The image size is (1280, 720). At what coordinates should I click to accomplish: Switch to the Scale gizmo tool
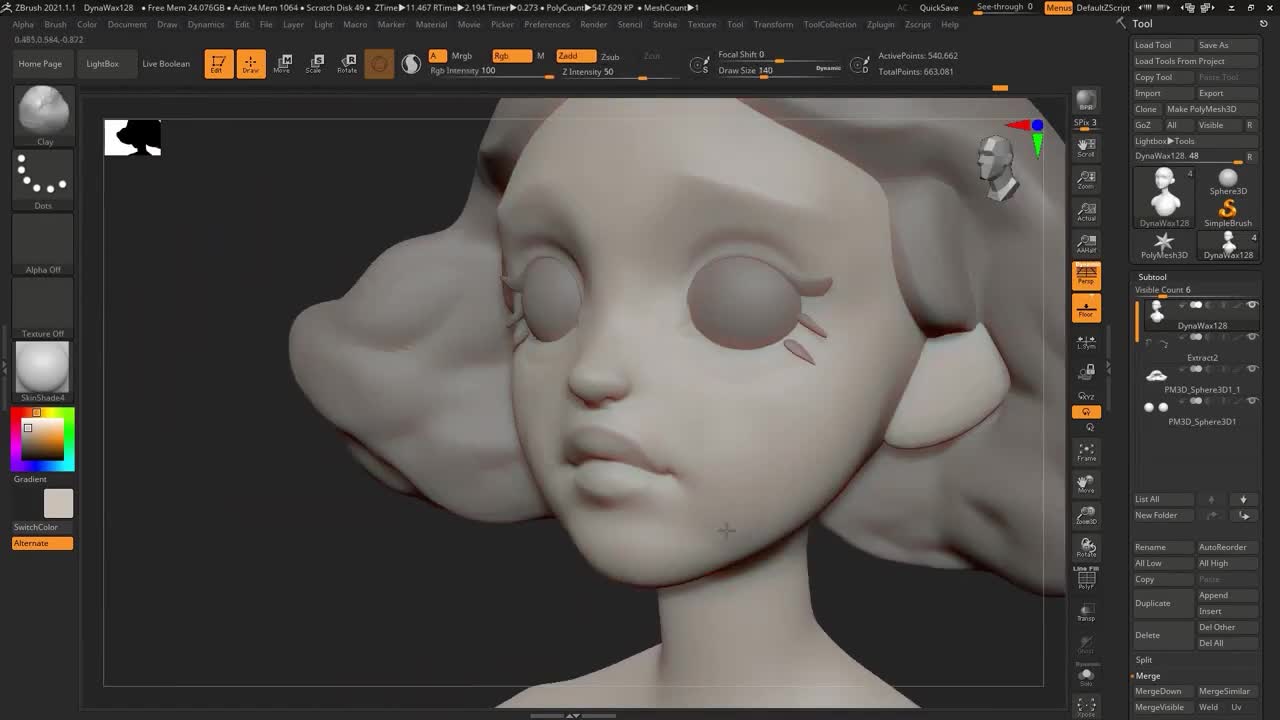click(x=315, y=64)
